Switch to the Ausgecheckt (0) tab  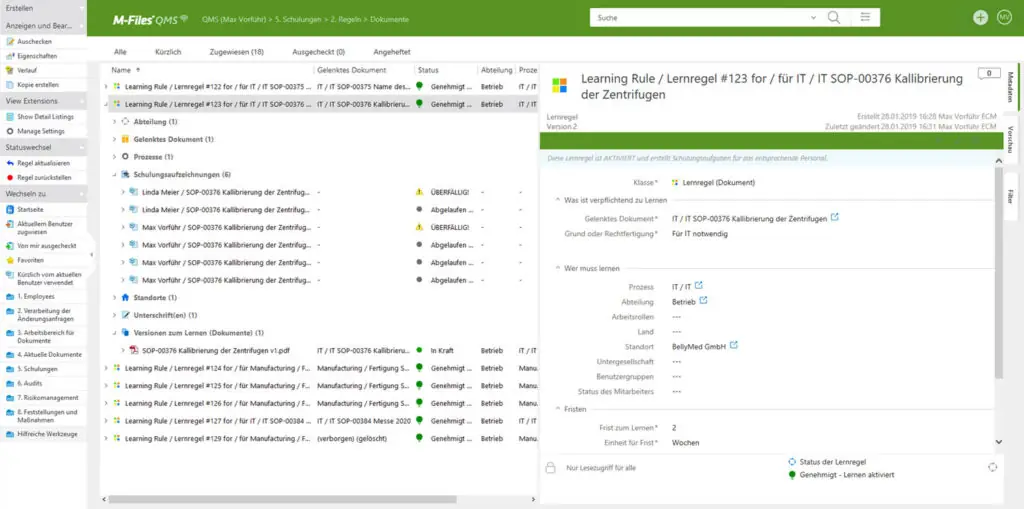[x=319, y=52]
